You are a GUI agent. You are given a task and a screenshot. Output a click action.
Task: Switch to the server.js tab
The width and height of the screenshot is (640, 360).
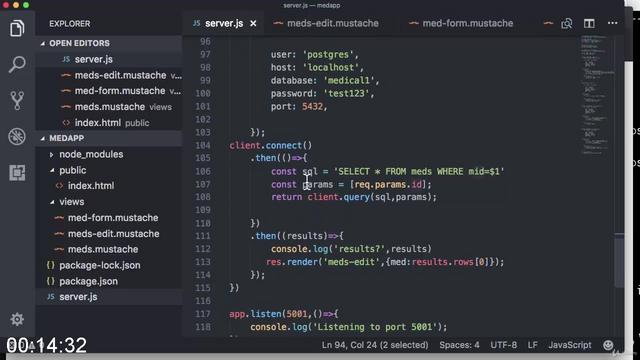click(224, 24)
